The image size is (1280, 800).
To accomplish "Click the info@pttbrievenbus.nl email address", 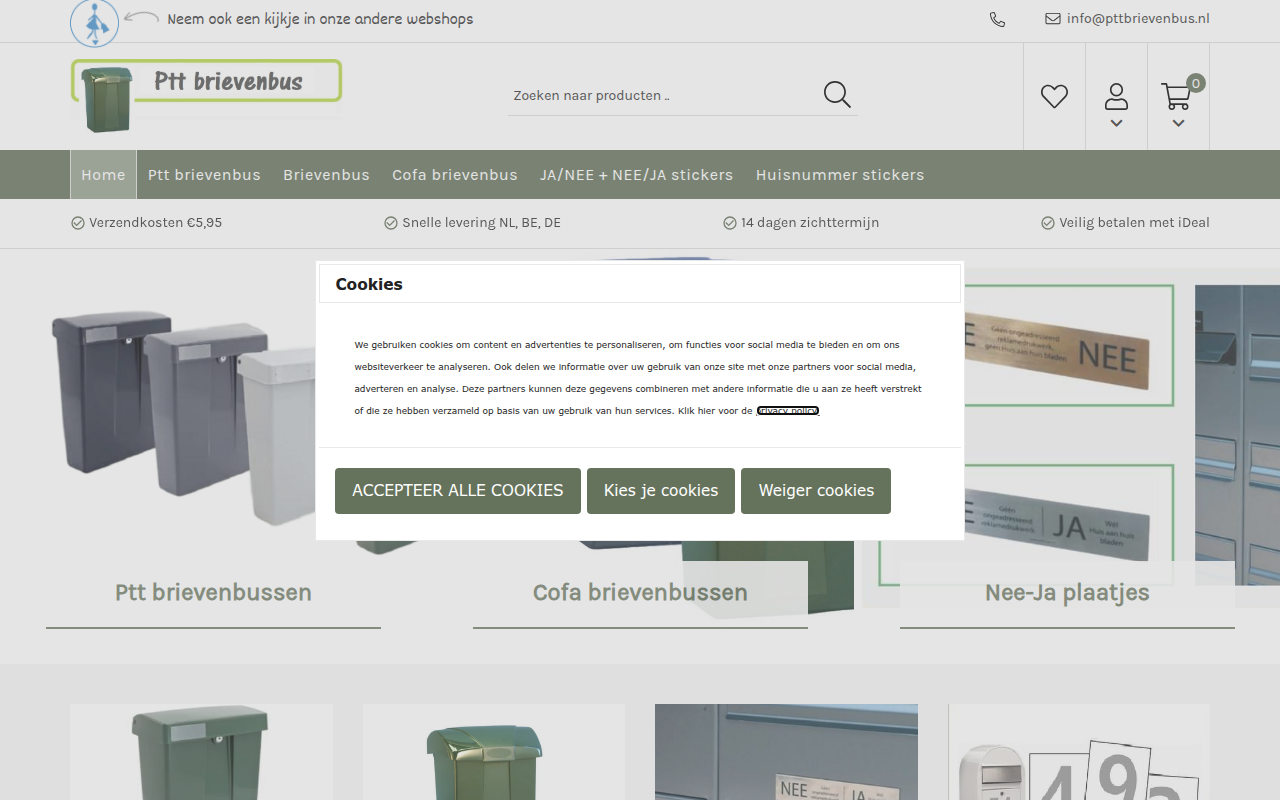I will click(x=1138, y=18).
